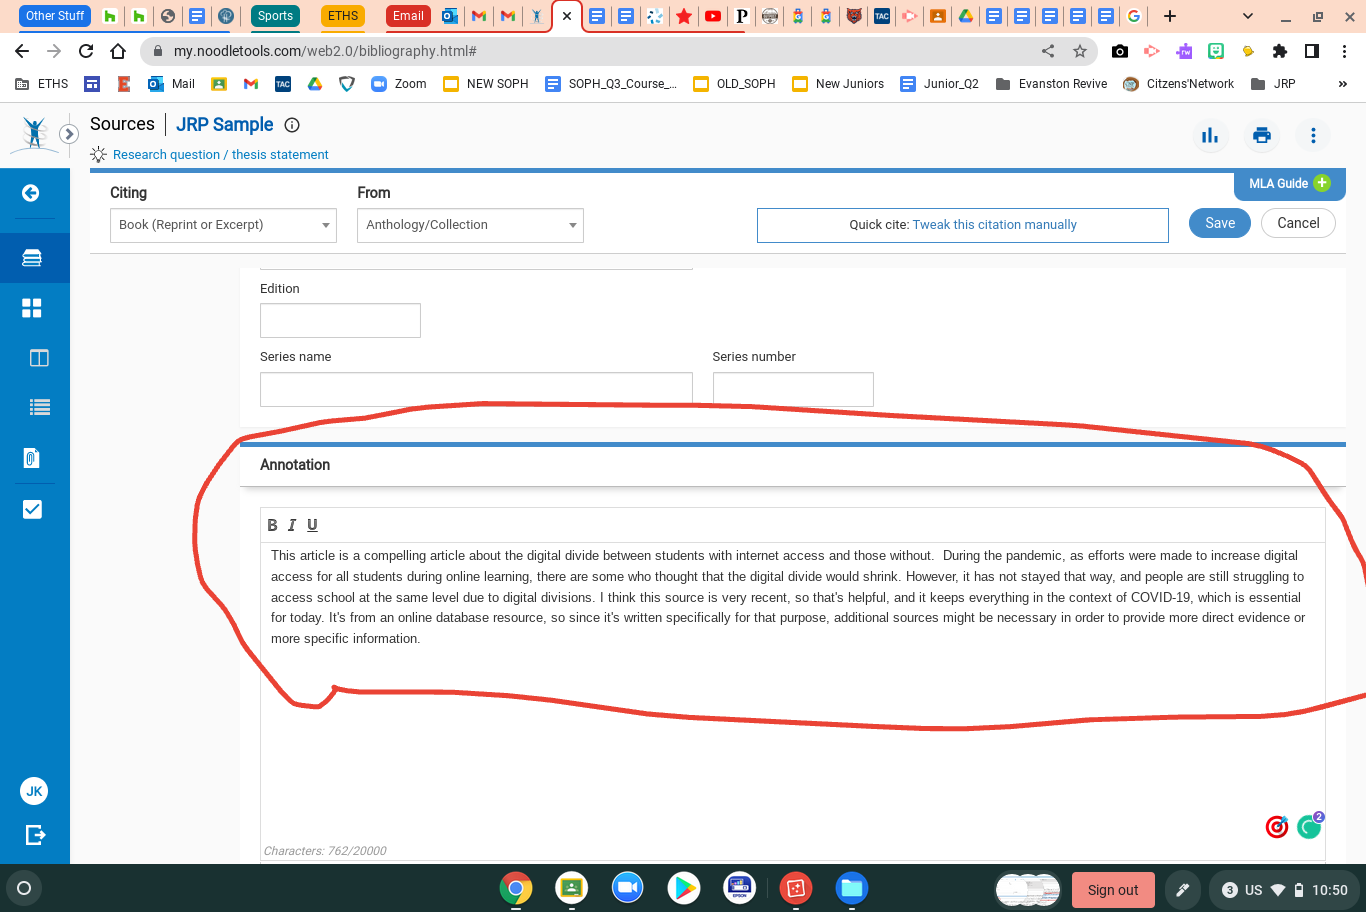Click the print icon
The width and height of the screenshot is (1366, 912).
[x=1262, y=135]
